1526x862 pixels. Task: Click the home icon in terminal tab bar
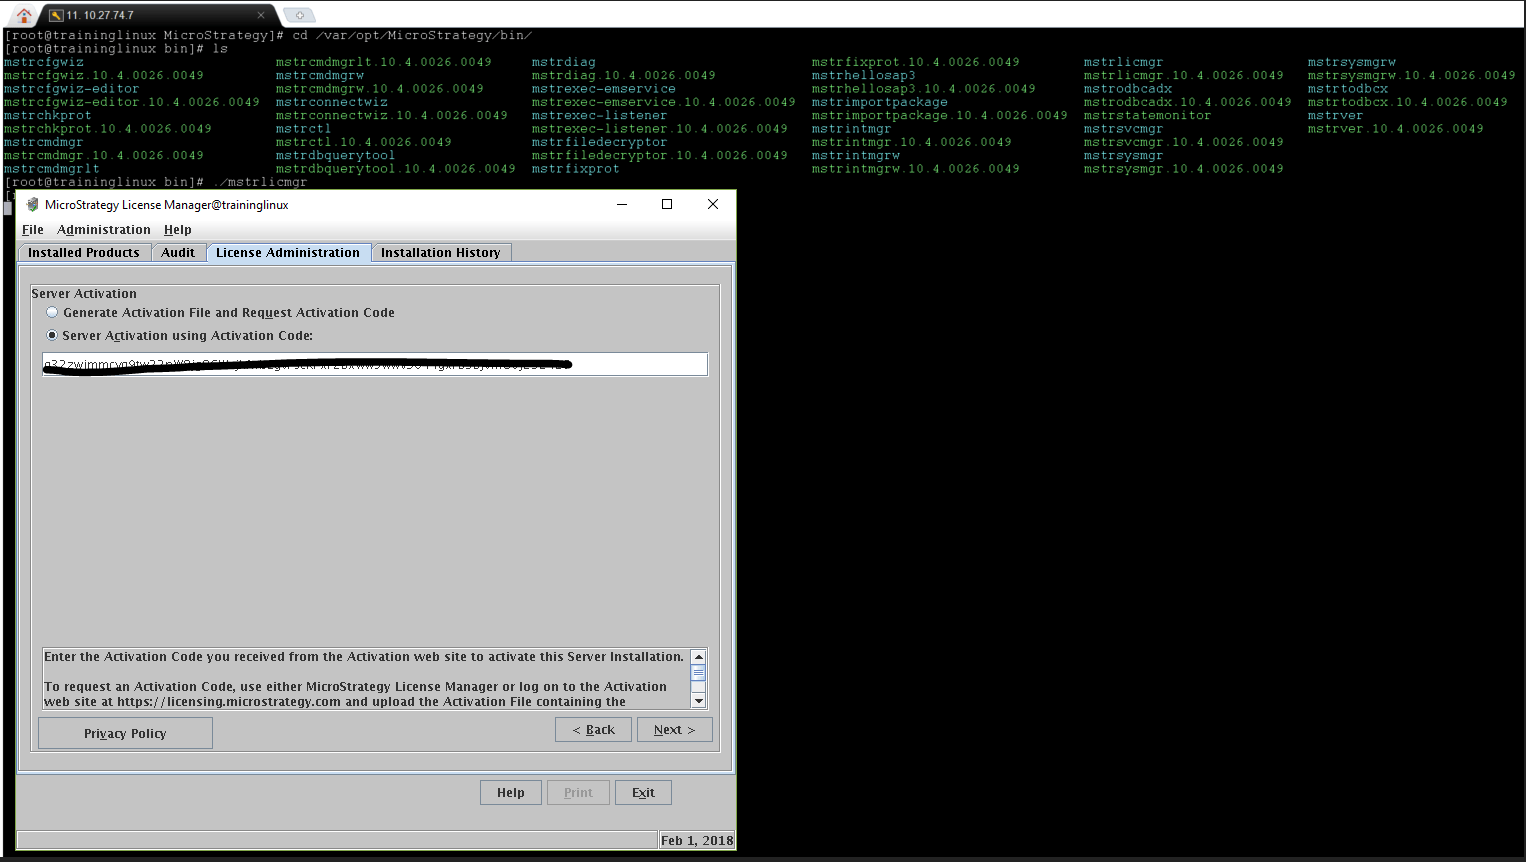pyautogui.click(x=24, y=15)
